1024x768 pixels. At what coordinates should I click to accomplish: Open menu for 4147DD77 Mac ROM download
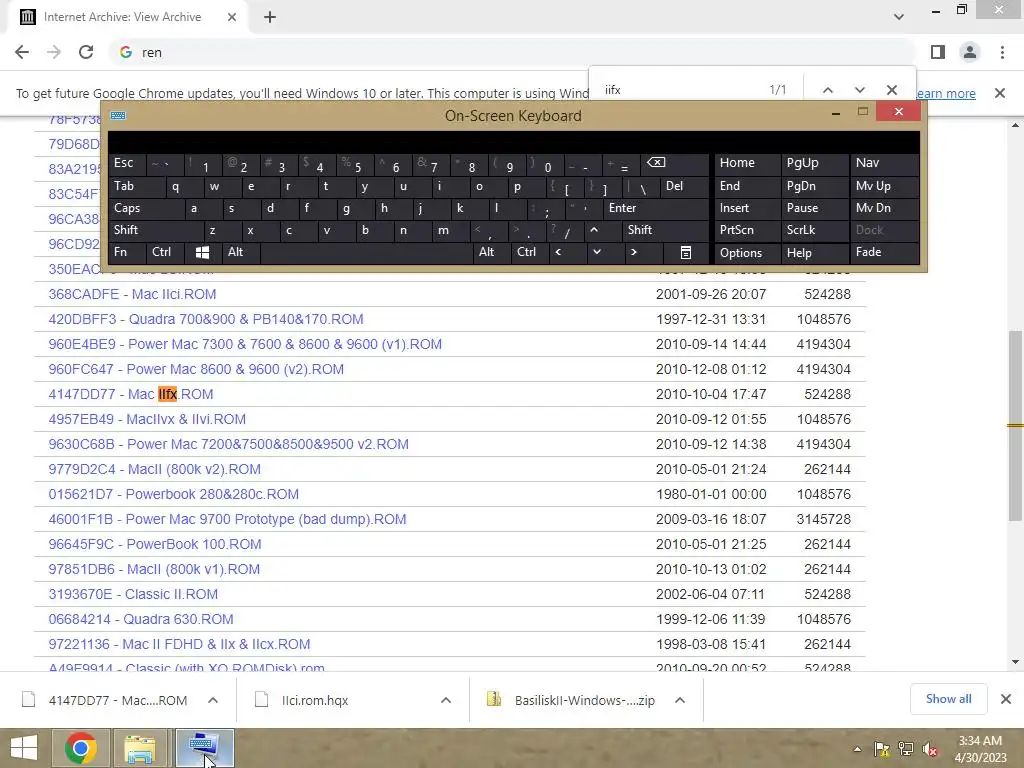click(213, 700)
